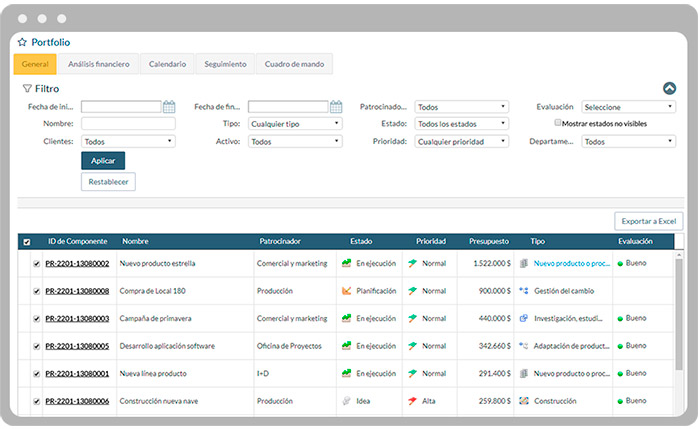Open the Cuadro de mando tab
Screen dimensions: 698x429
click(293, 64)
